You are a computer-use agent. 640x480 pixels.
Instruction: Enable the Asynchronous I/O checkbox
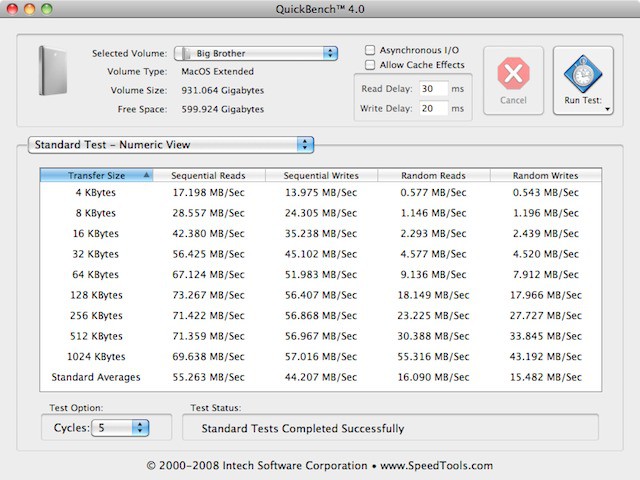(370, 49)
